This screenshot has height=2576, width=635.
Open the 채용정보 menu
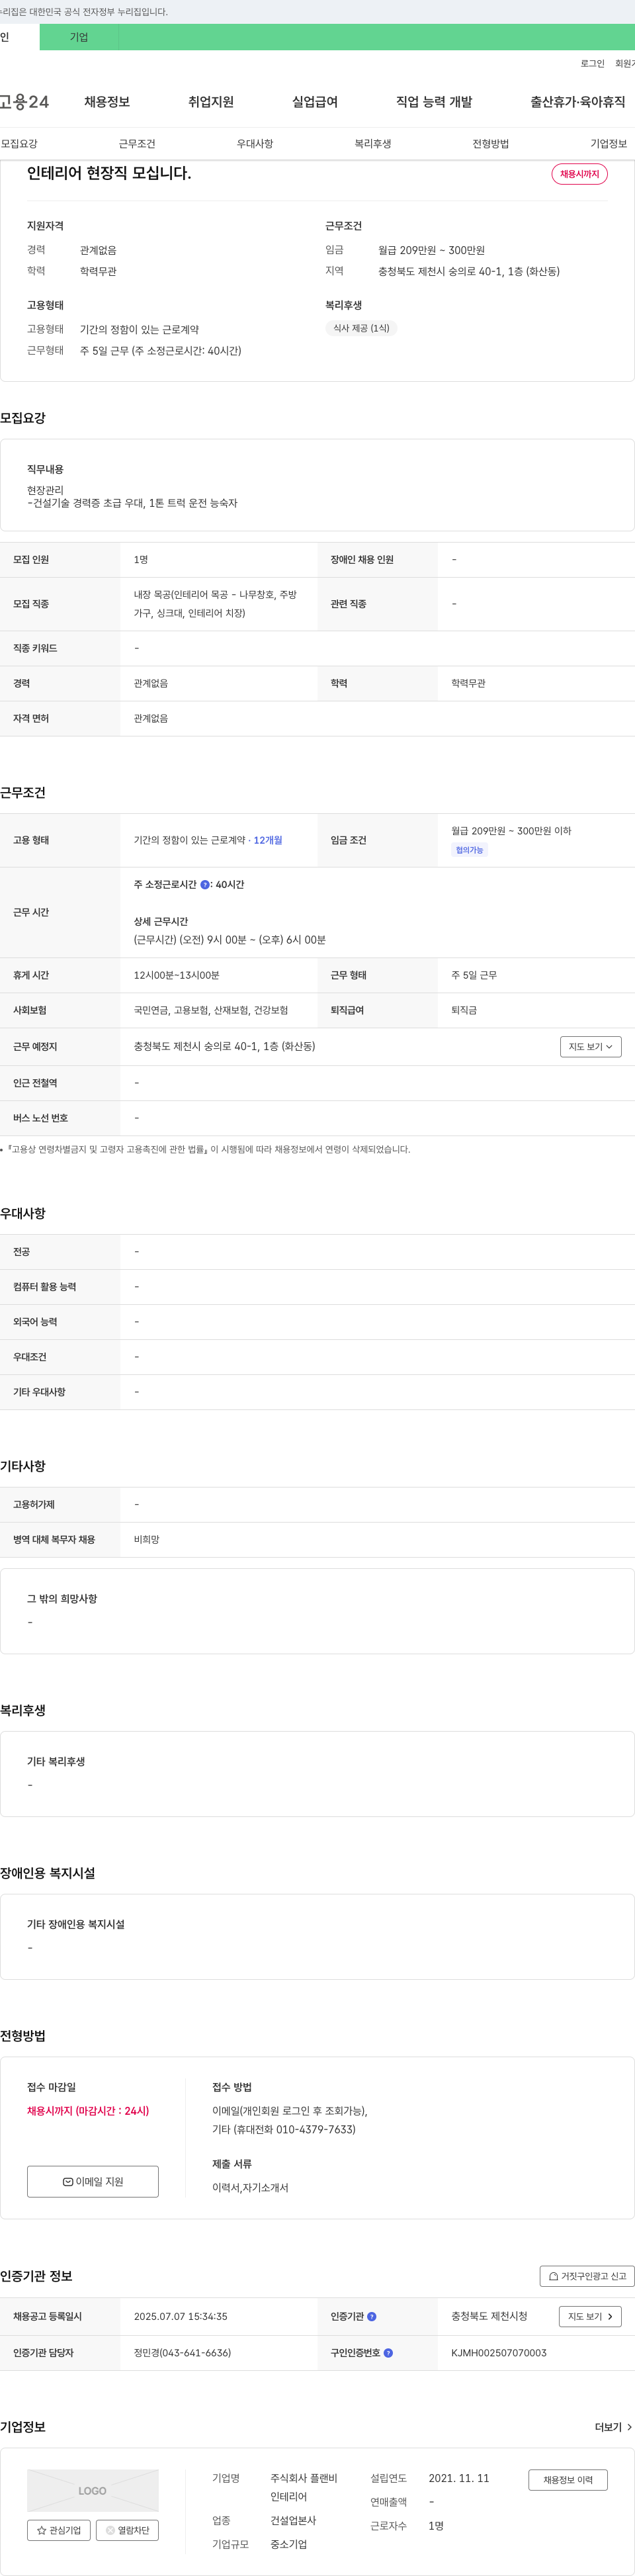(x=107, y=102)
